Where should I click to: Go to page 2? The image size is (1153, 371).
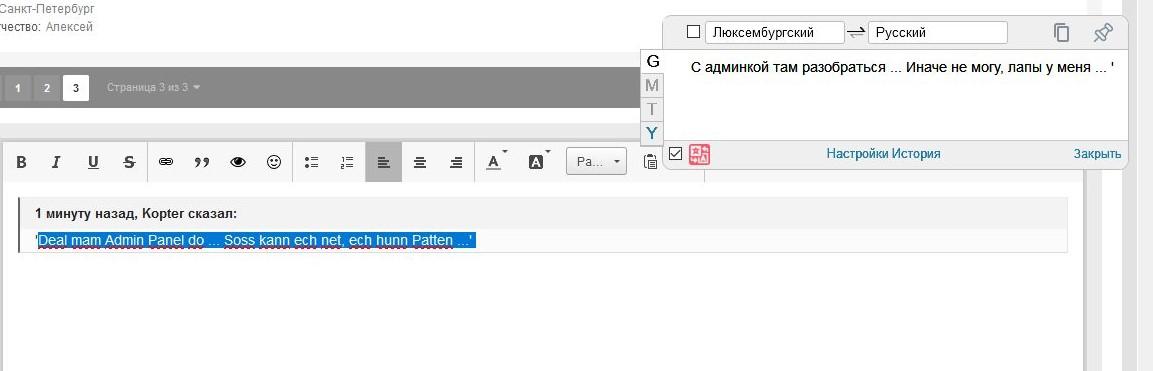(46, 88)
